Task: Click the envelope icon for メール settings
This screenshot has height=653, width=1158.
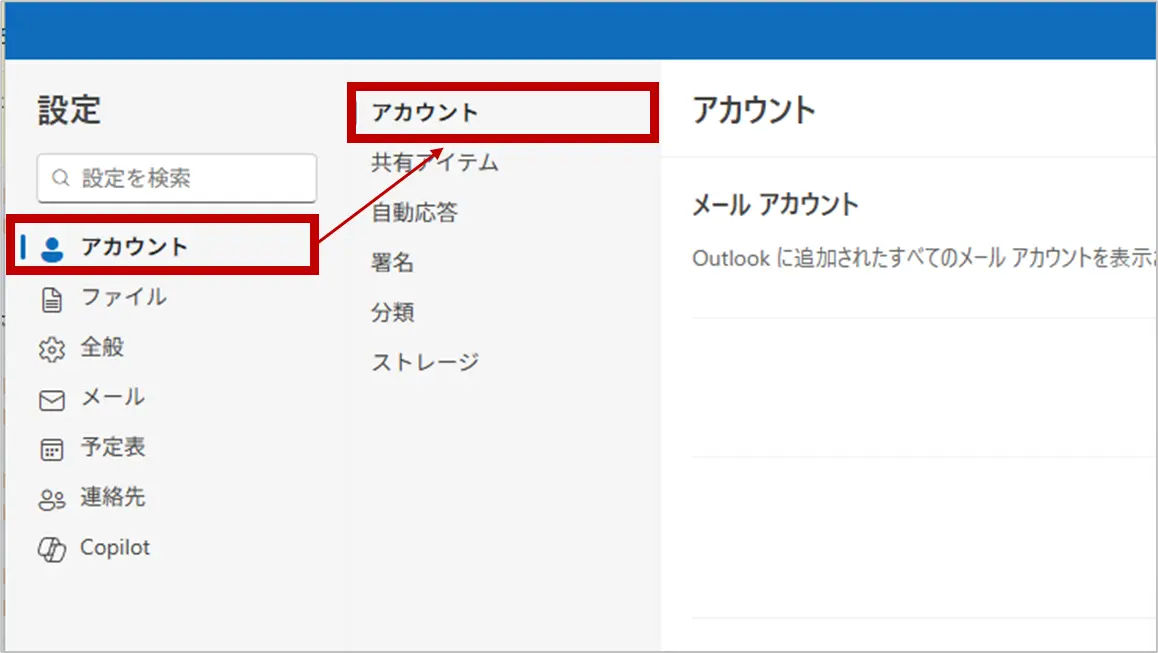Action: tap(51, 399)
